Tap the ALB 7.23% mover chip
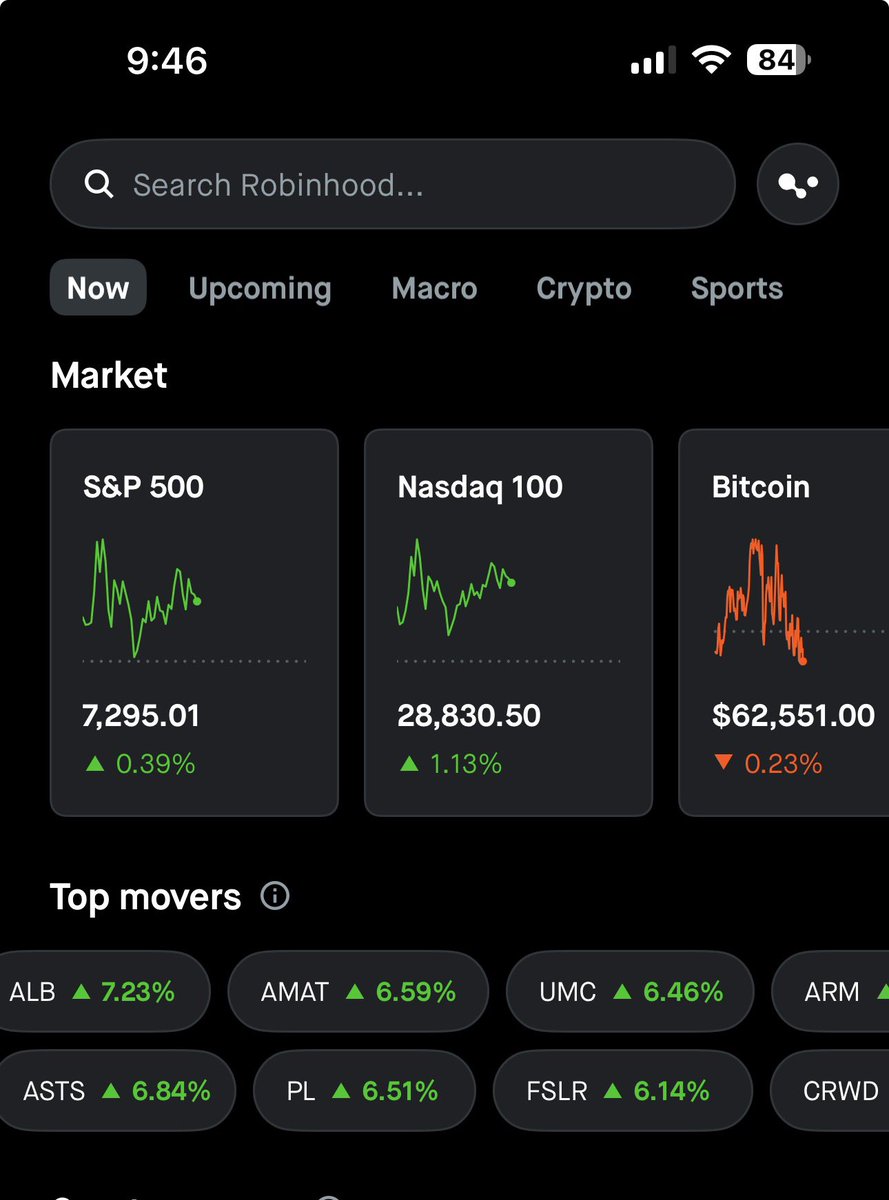 tap(100, 992)
